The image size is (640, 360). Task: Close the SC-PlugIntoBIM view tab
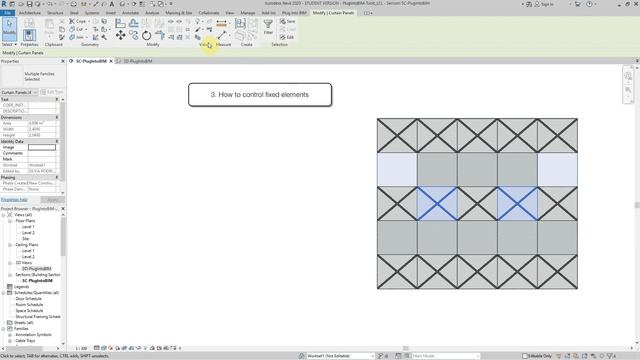111,61
